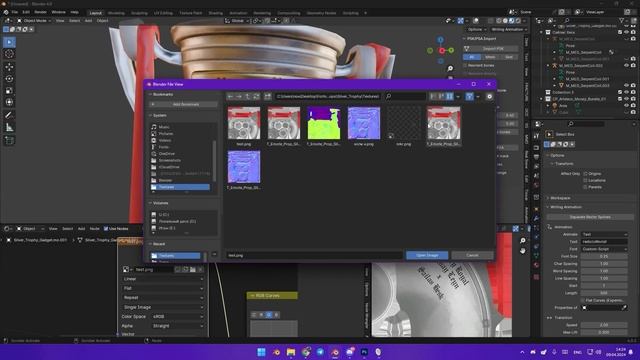This screenshot has width=640, height=360.
Task: Select the Annotate tool in left toolbar
Action: coord(9,115)
